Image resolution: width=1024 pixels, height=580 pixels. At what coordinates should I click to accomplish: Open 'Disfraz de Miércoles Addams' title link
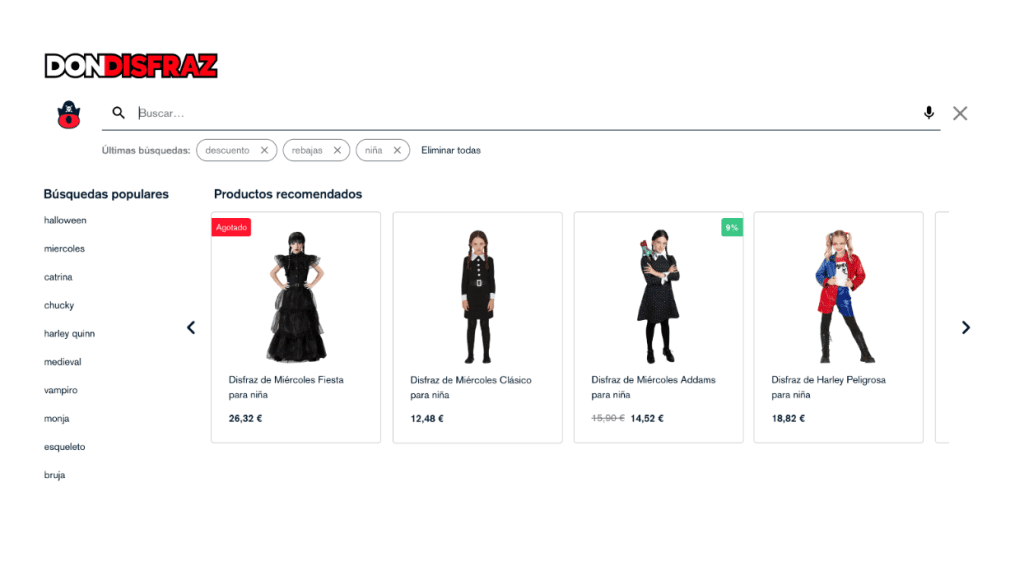653,380
